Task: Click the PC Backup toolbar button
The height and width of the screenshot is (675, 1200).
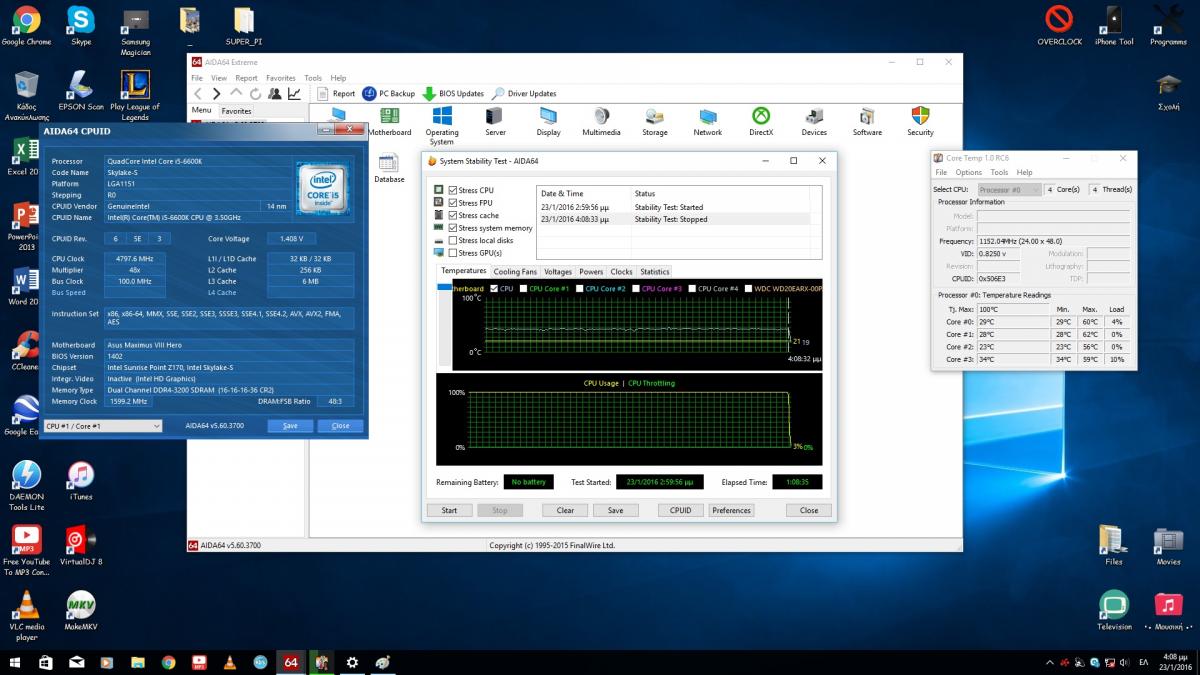Action: [389, 94]
